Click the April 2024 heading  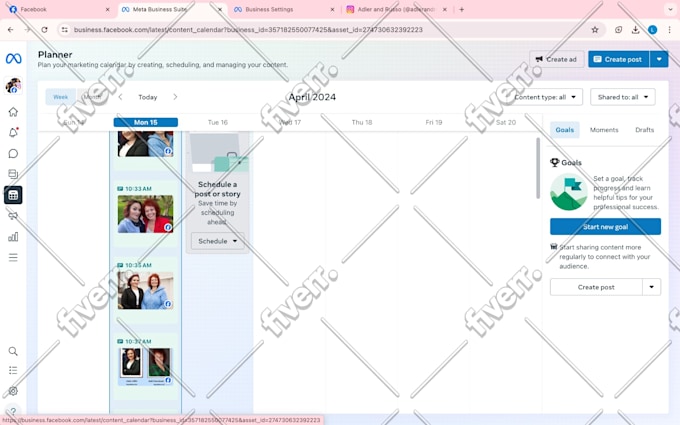[312, 97]
